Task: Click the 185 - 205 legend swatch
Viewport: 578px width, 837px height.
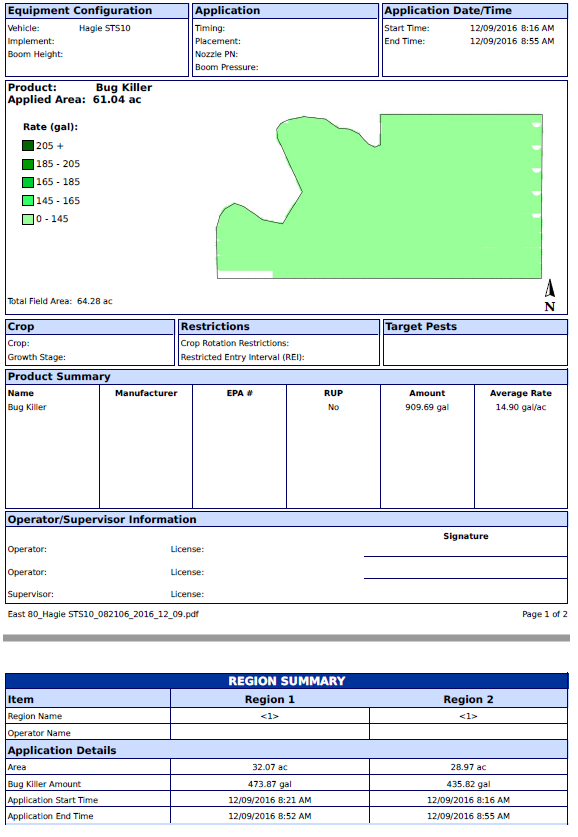Action: [x=28, y=164]
